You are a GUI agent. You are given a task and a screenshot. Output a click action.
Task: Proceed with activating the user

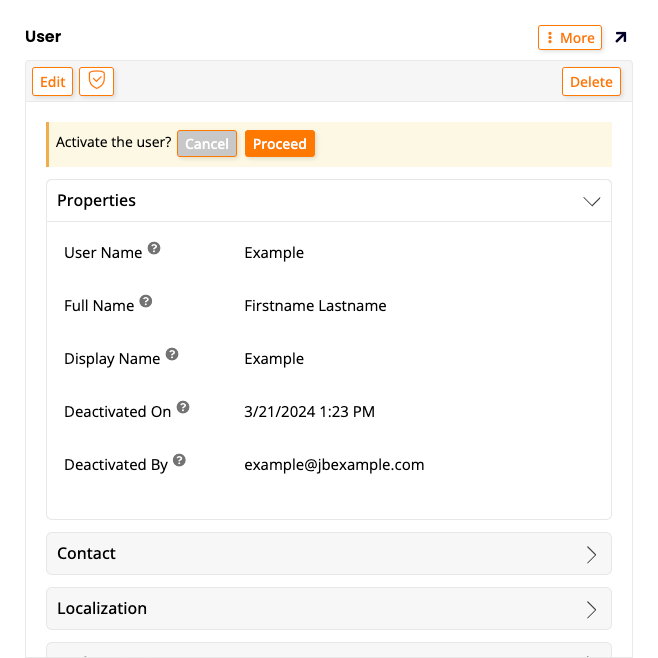(x=280, y=144)
